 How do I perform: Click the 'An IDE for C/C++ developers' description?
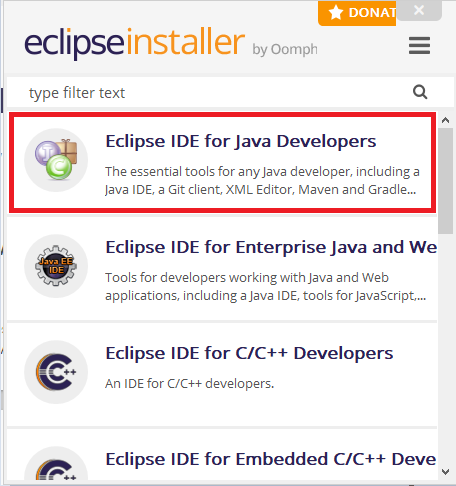[189, 384]
